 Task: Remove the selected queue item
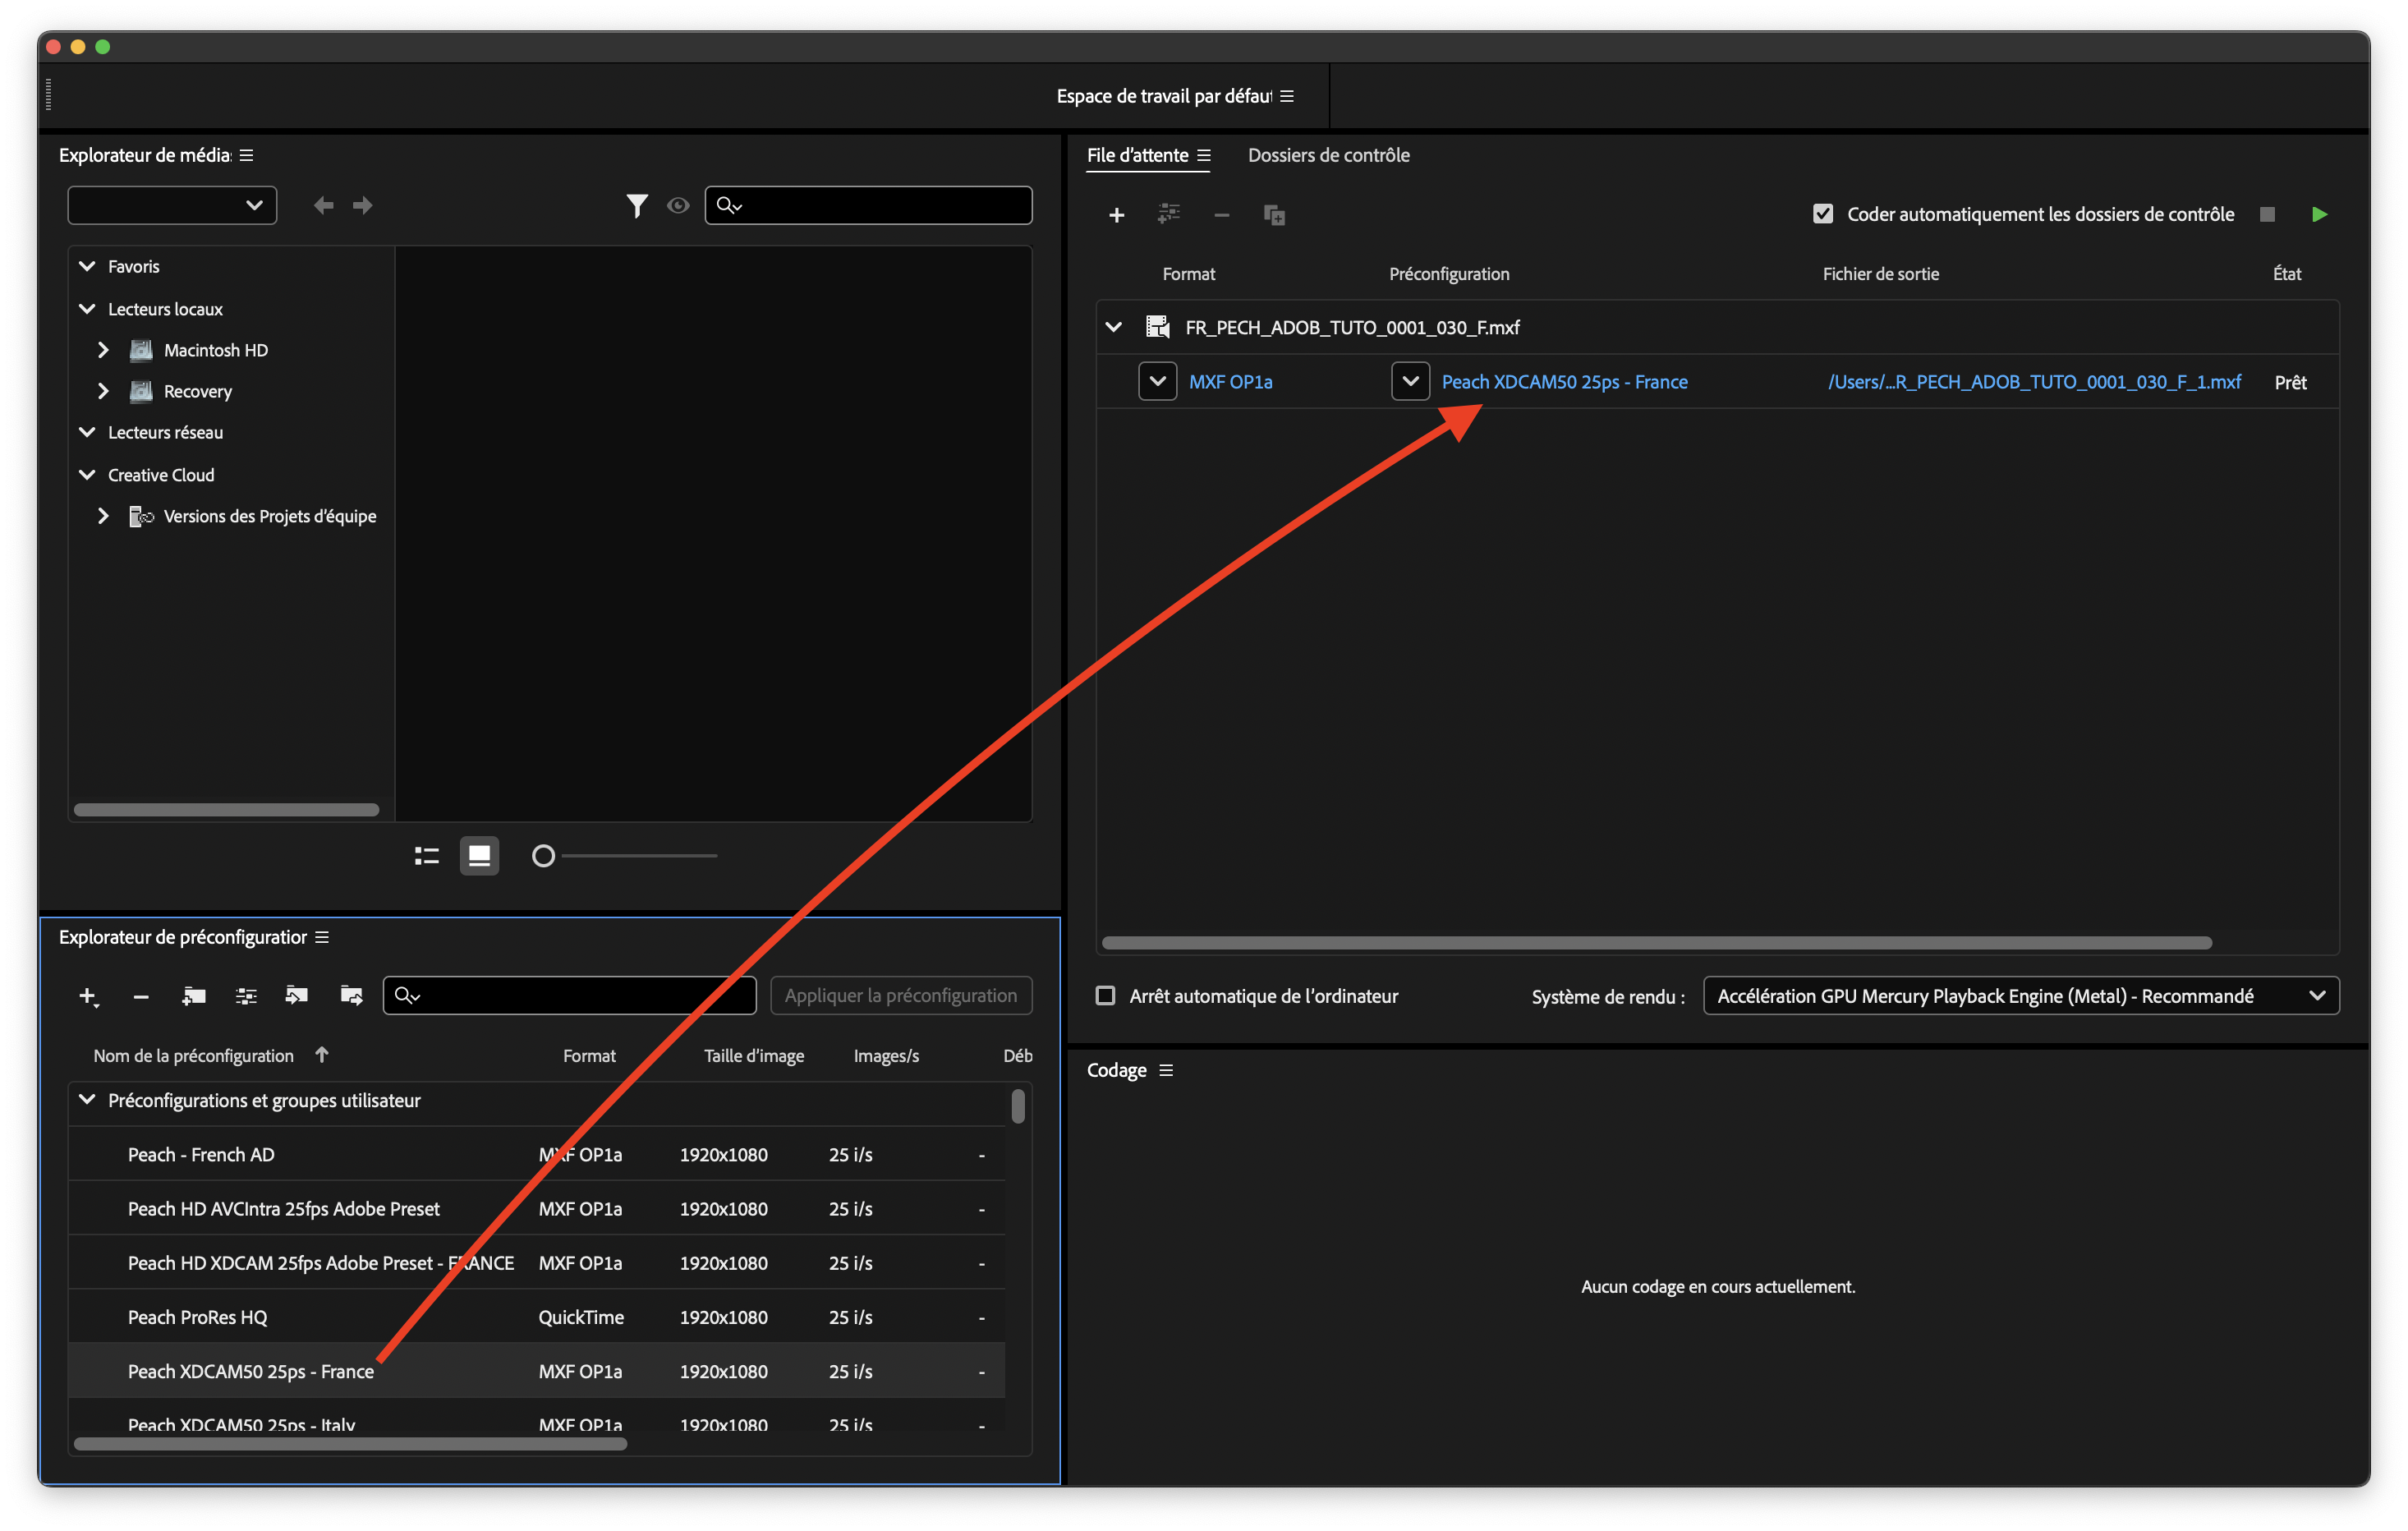[x=1221, y=214]
